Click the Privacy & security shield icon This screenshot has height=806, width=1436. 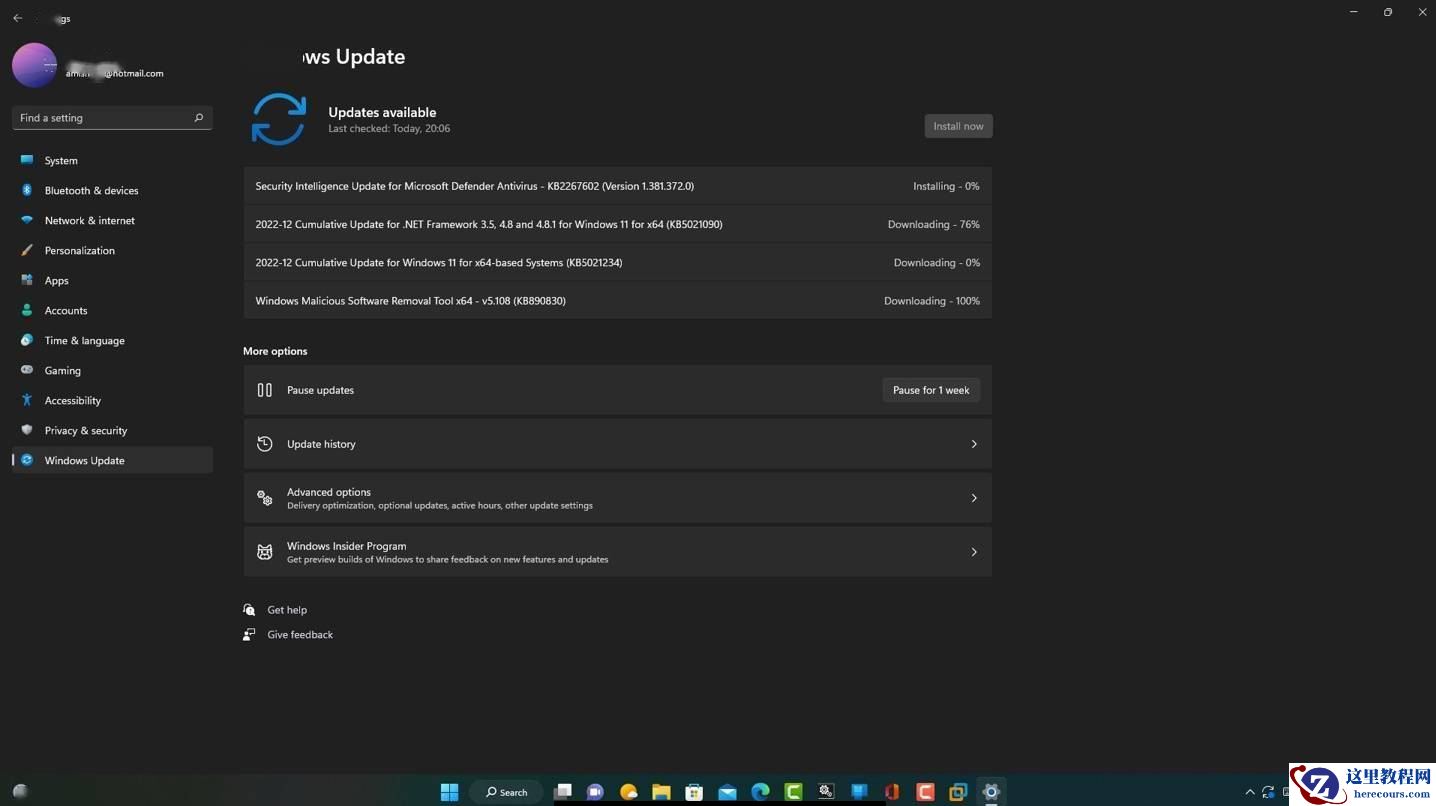point(26,430)
